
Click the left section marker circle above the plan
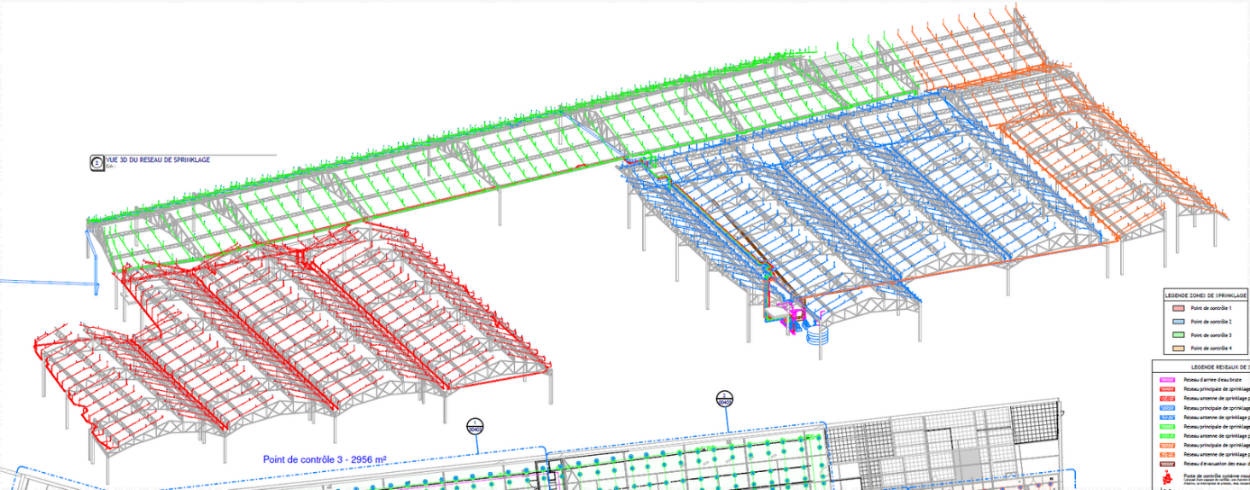[476, 426]
